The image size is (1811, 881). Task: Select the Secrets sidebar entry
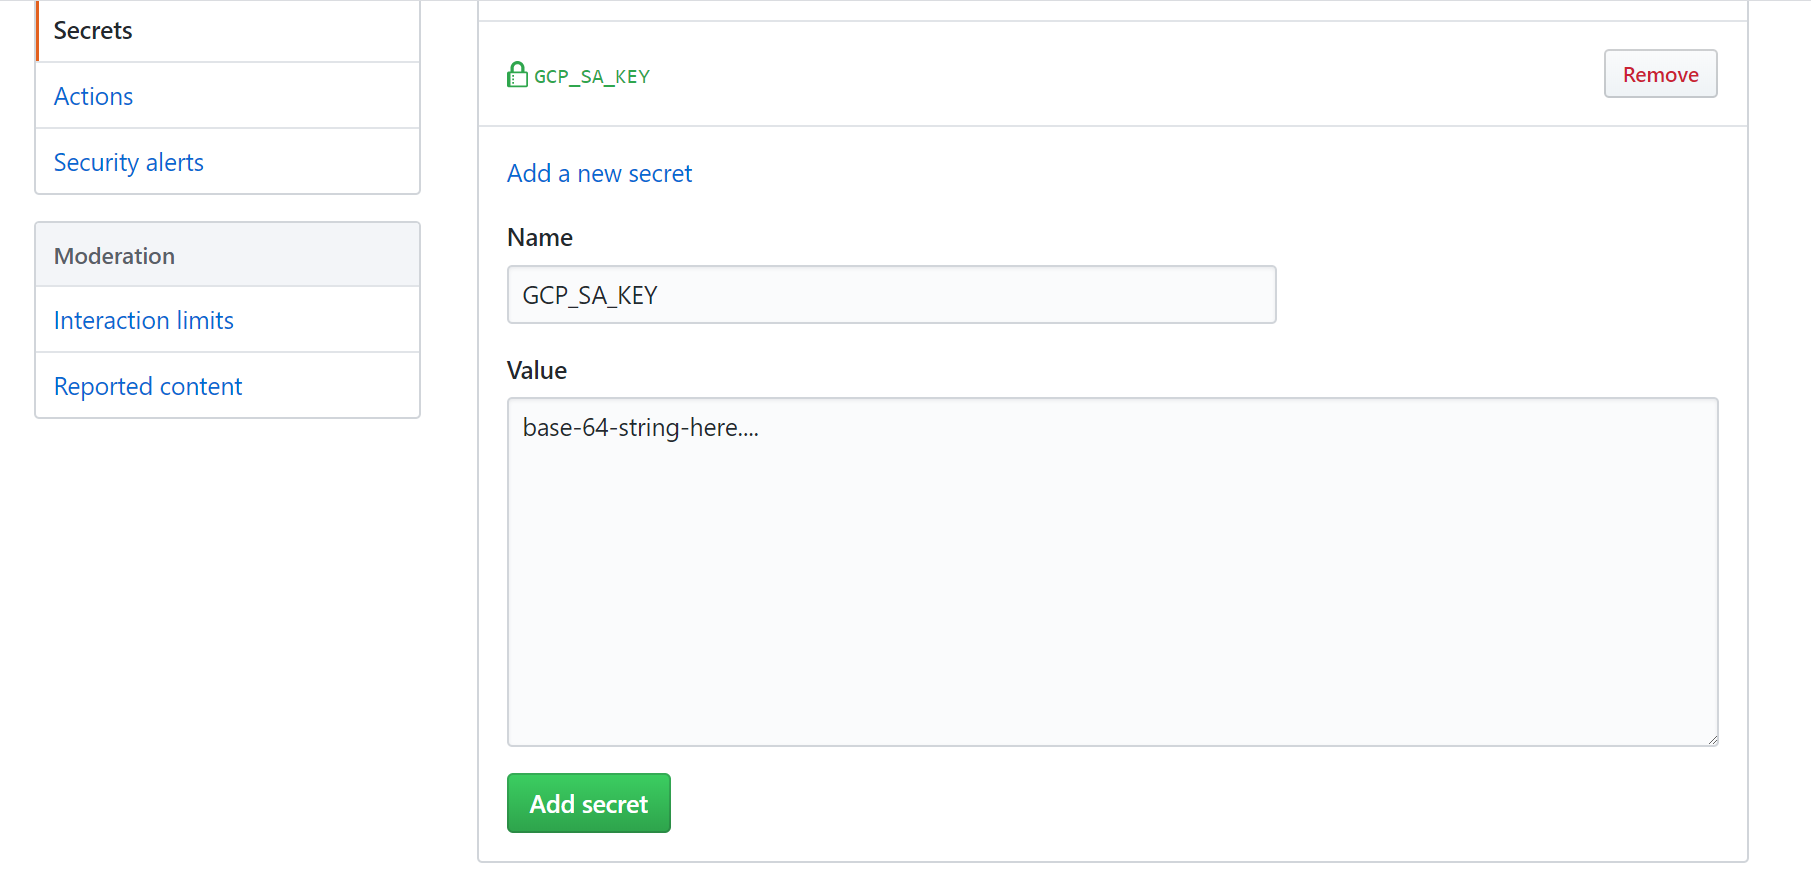(x=92, y=30)
